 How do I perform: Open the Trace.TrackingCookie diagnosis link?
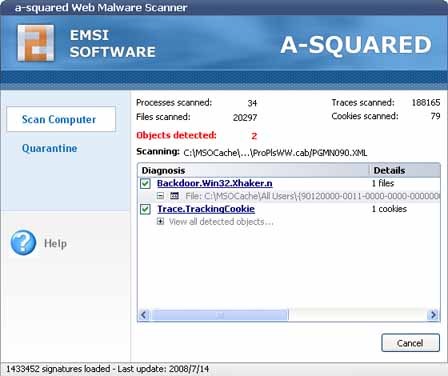[x=206, y=209]
